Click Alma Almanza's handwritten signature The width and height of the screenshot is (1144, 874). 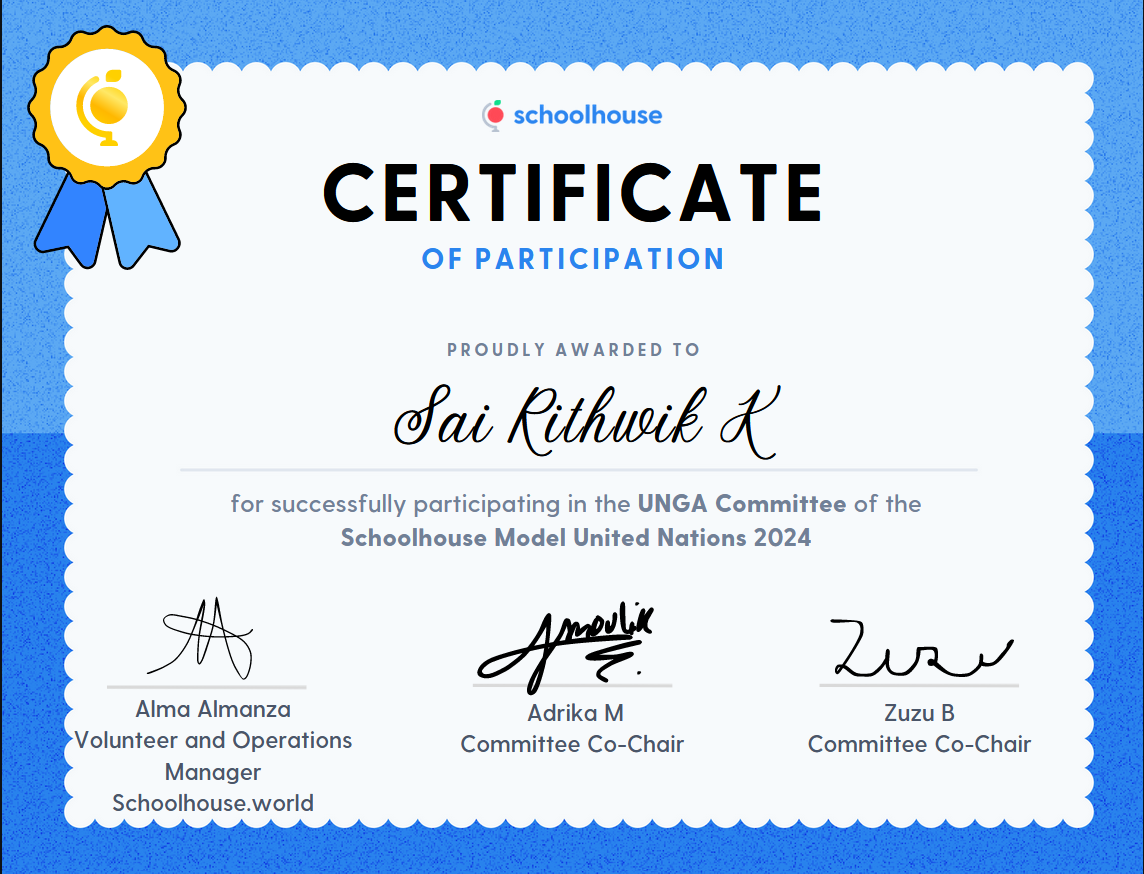[201, 639]
